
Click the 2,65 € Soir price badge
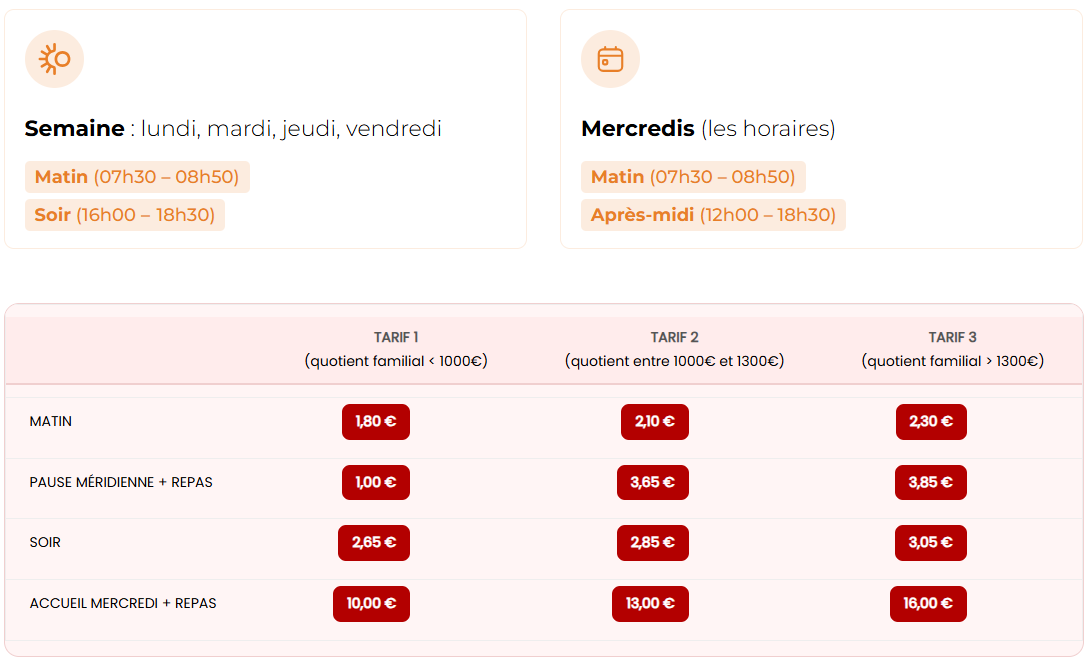374,543
